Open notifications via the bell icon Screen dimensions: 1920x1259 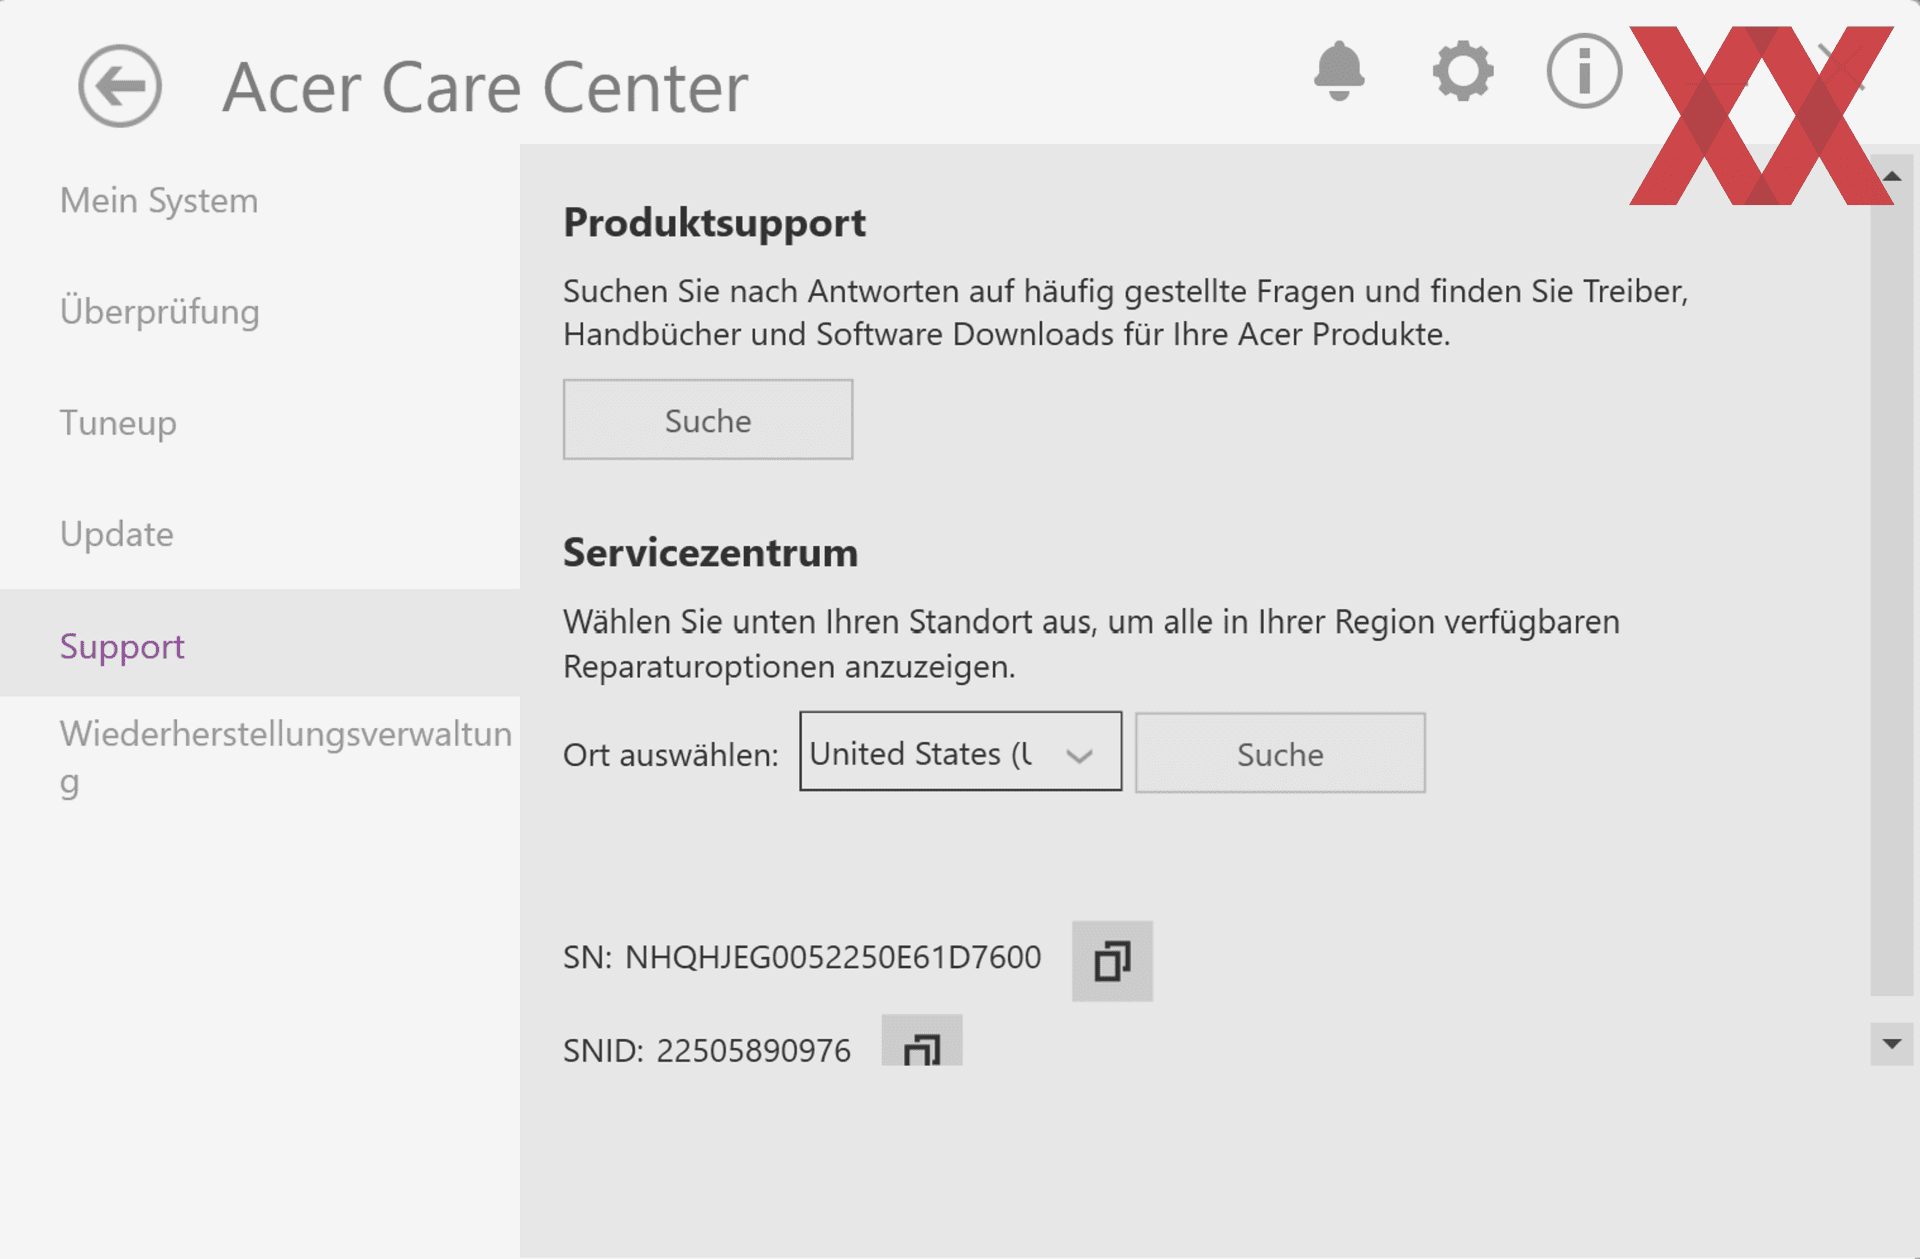pyautogui.click(x=1338, y=71)
